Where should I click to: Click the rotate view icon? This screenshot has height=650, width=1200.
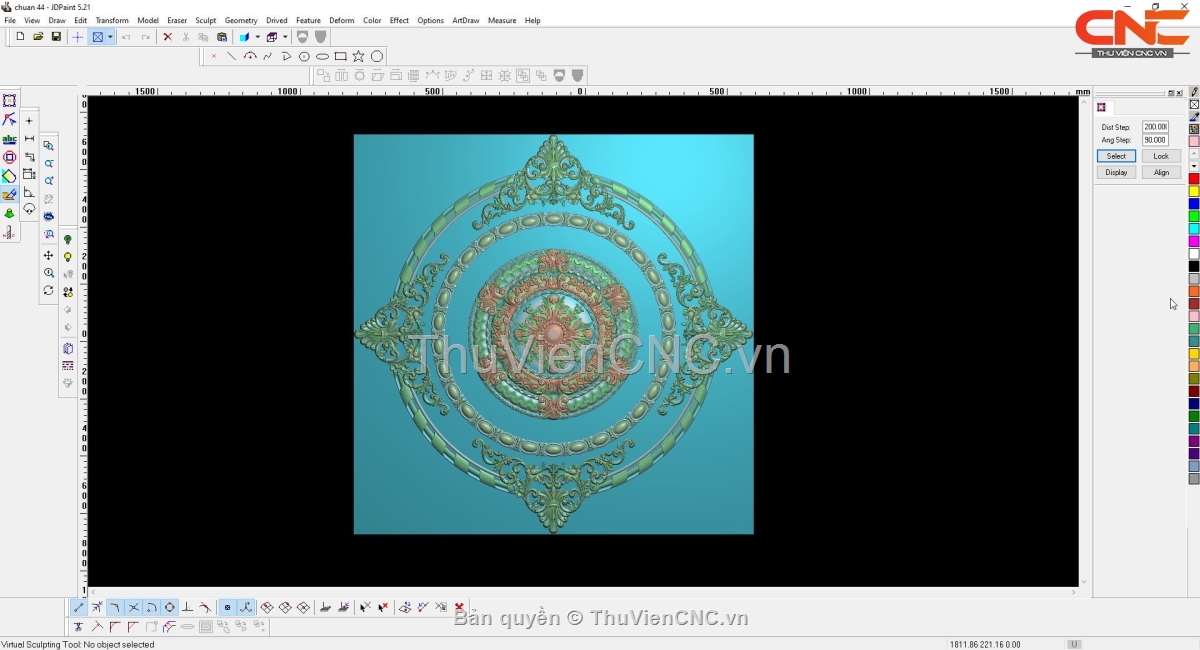pos(48,291)
